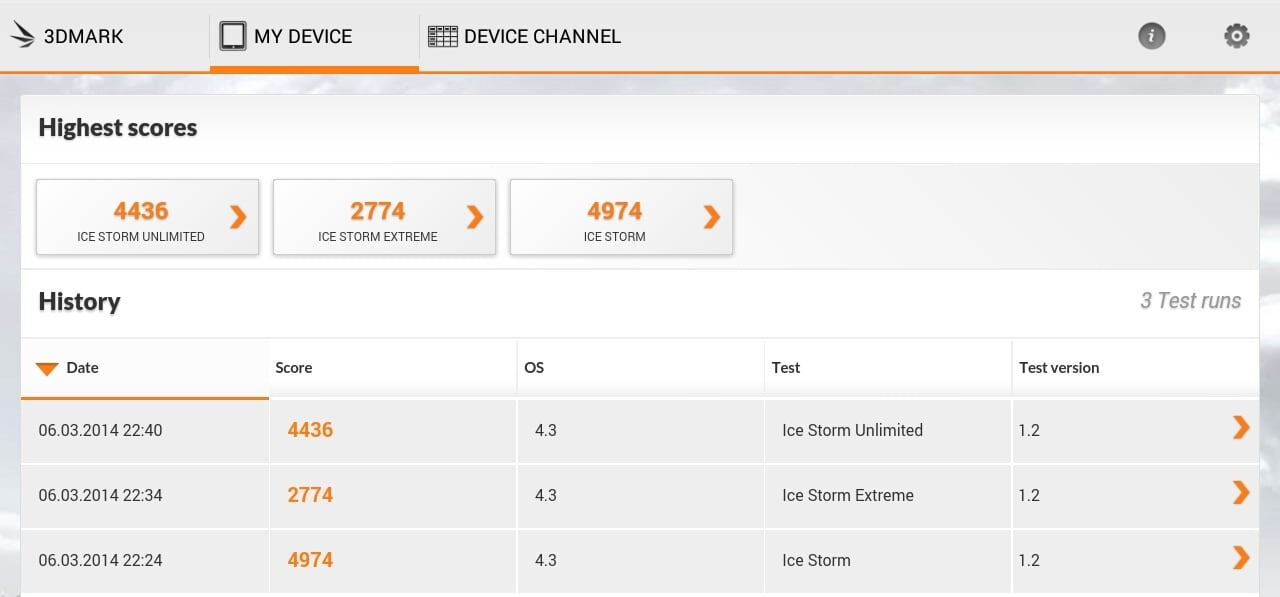
Task: Click the Highest scores heading
Action: (118, 128)
